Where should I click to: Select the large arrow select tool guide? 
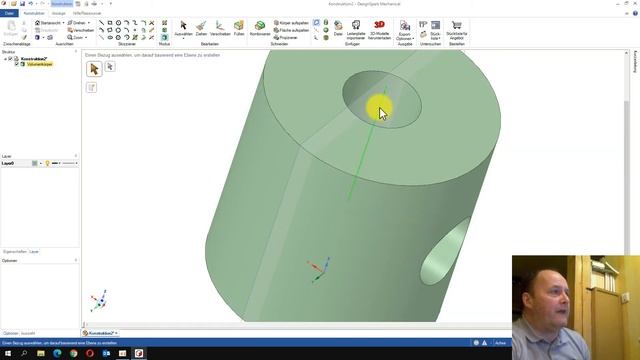[94, 69]
